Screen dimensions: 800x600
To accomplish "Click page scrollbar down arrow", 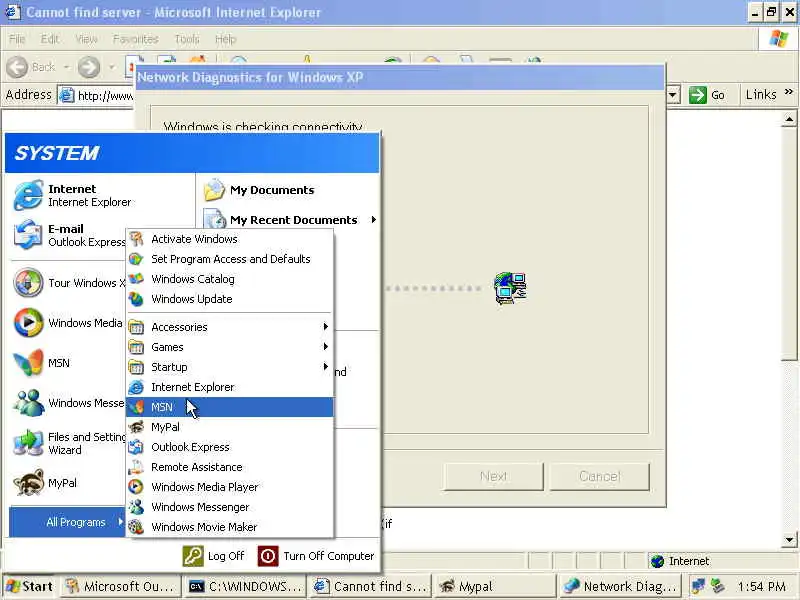I will (789, 539).
